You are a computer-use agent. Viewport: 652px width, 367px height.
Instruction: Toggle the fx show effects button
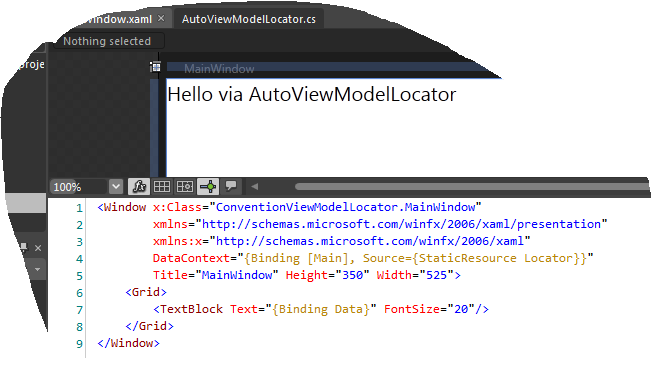coord(139,187)
